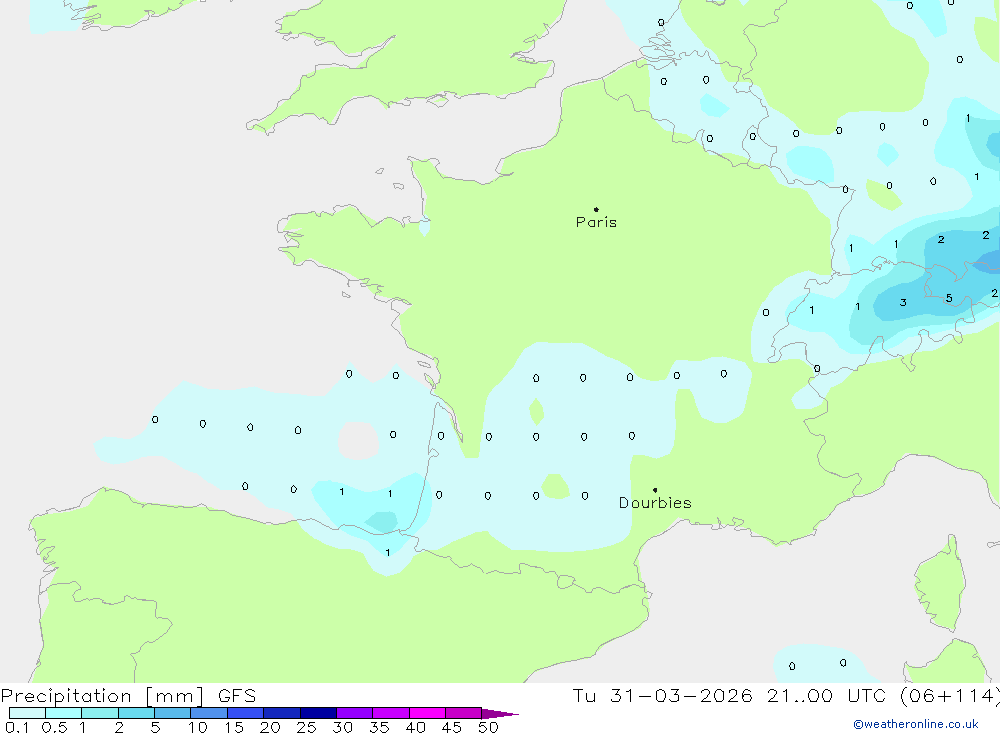Pick the magenta swatch between 40 and 45
Image resolution: width=1000 pixels, height=733 pixels.
pos(427,713)
